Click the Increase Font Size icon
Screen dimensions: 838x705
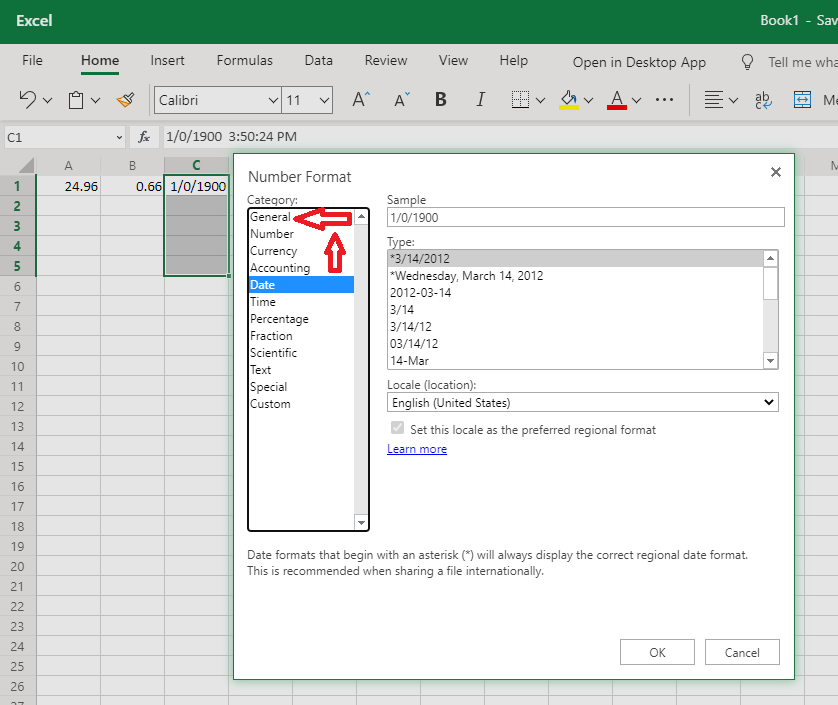click(x=361, y=100)
